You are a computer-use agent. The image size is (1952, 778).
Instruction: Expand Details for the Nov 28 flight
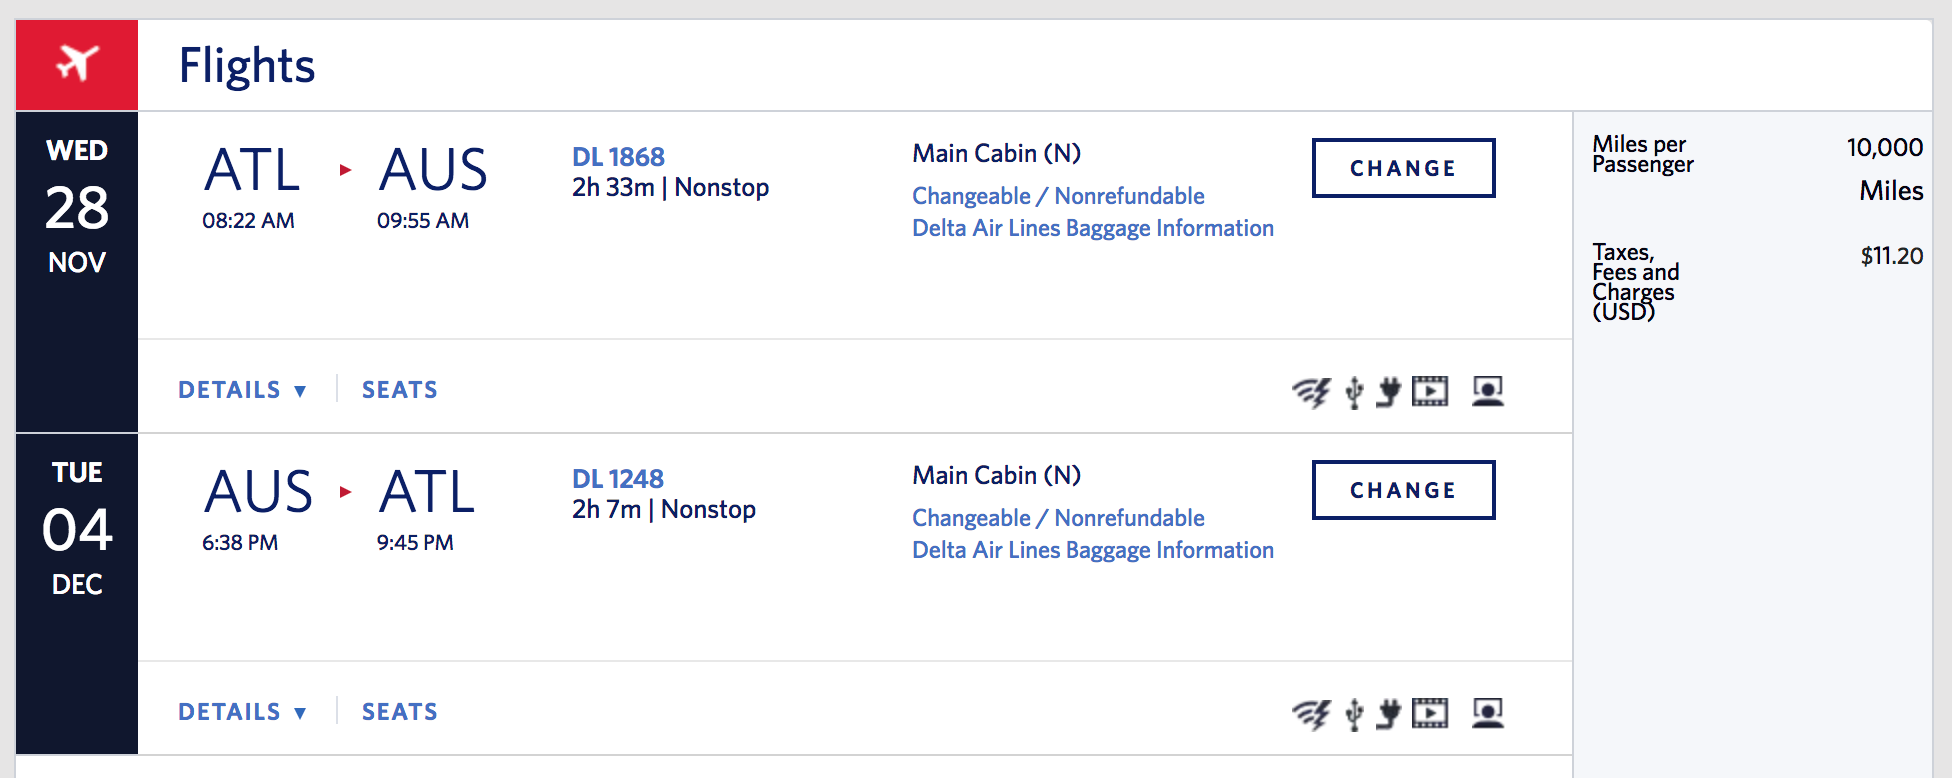(x=242, y=390)
